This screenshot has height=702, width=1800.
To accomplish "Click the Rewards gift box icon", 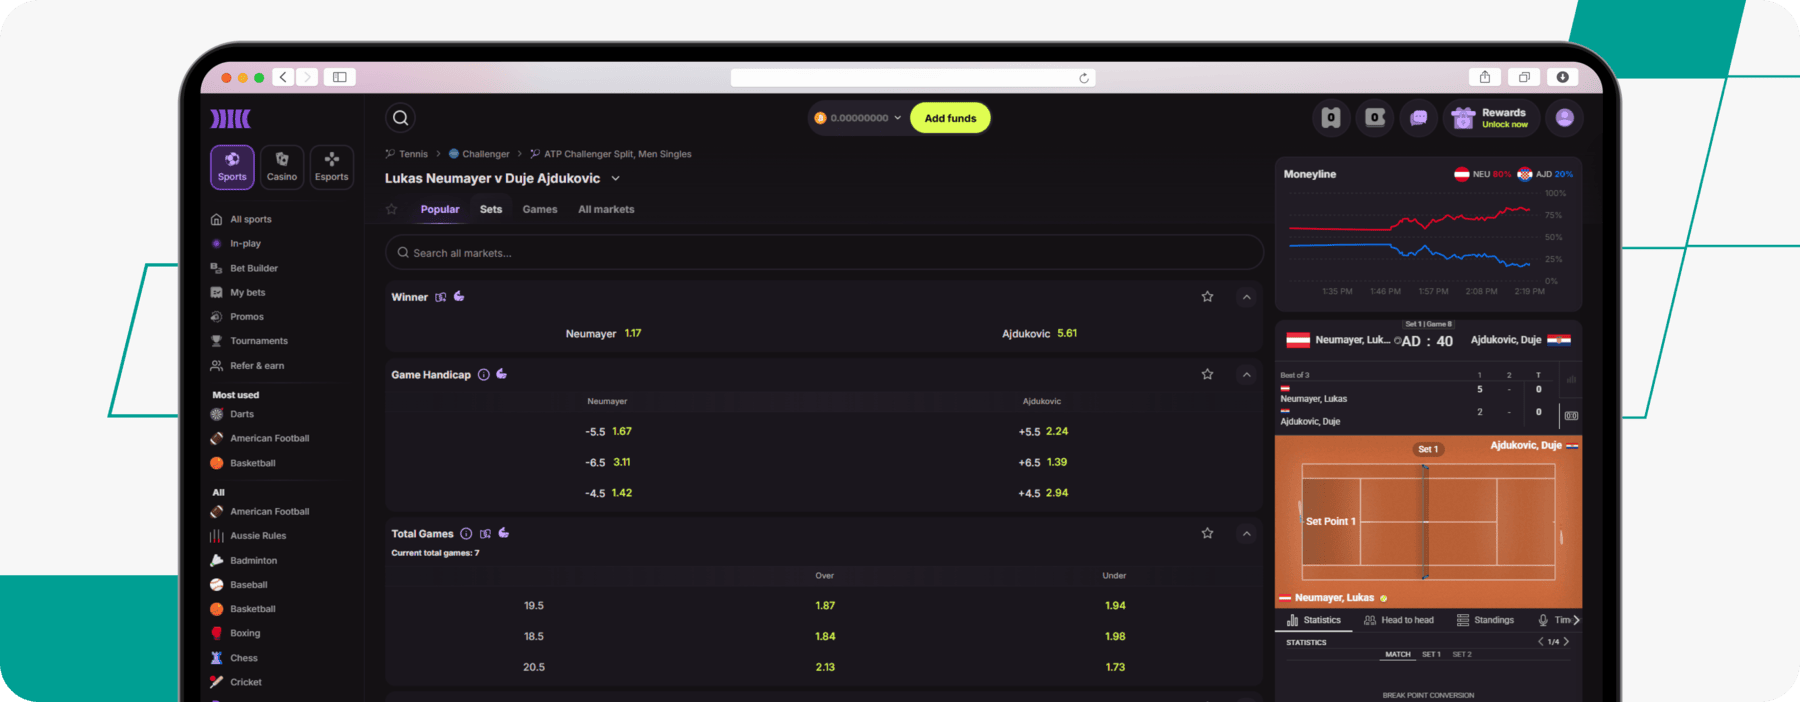I will [x=1463, y=118].
